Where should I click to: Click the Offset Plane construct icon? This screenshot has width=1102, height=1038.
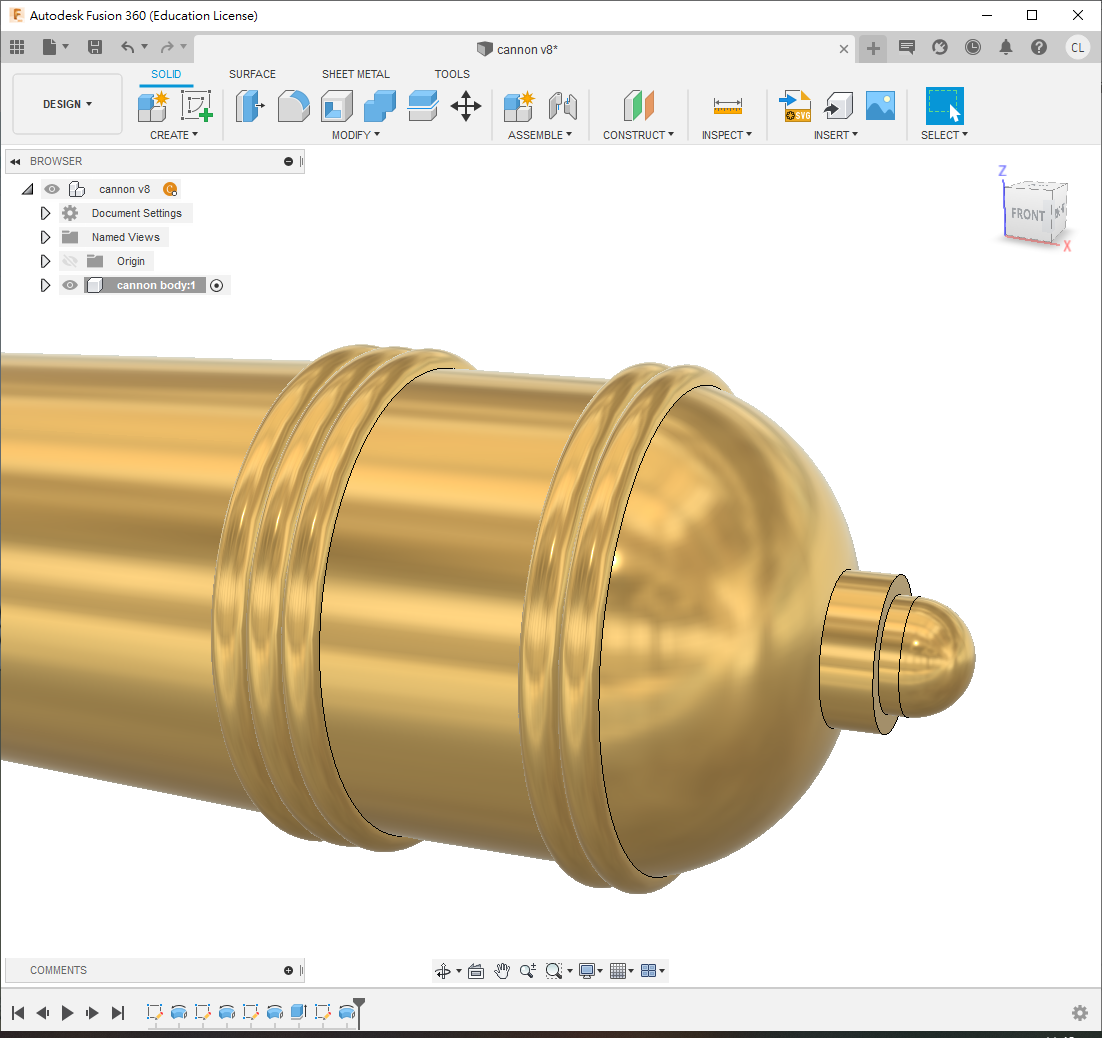coord(638,105)
